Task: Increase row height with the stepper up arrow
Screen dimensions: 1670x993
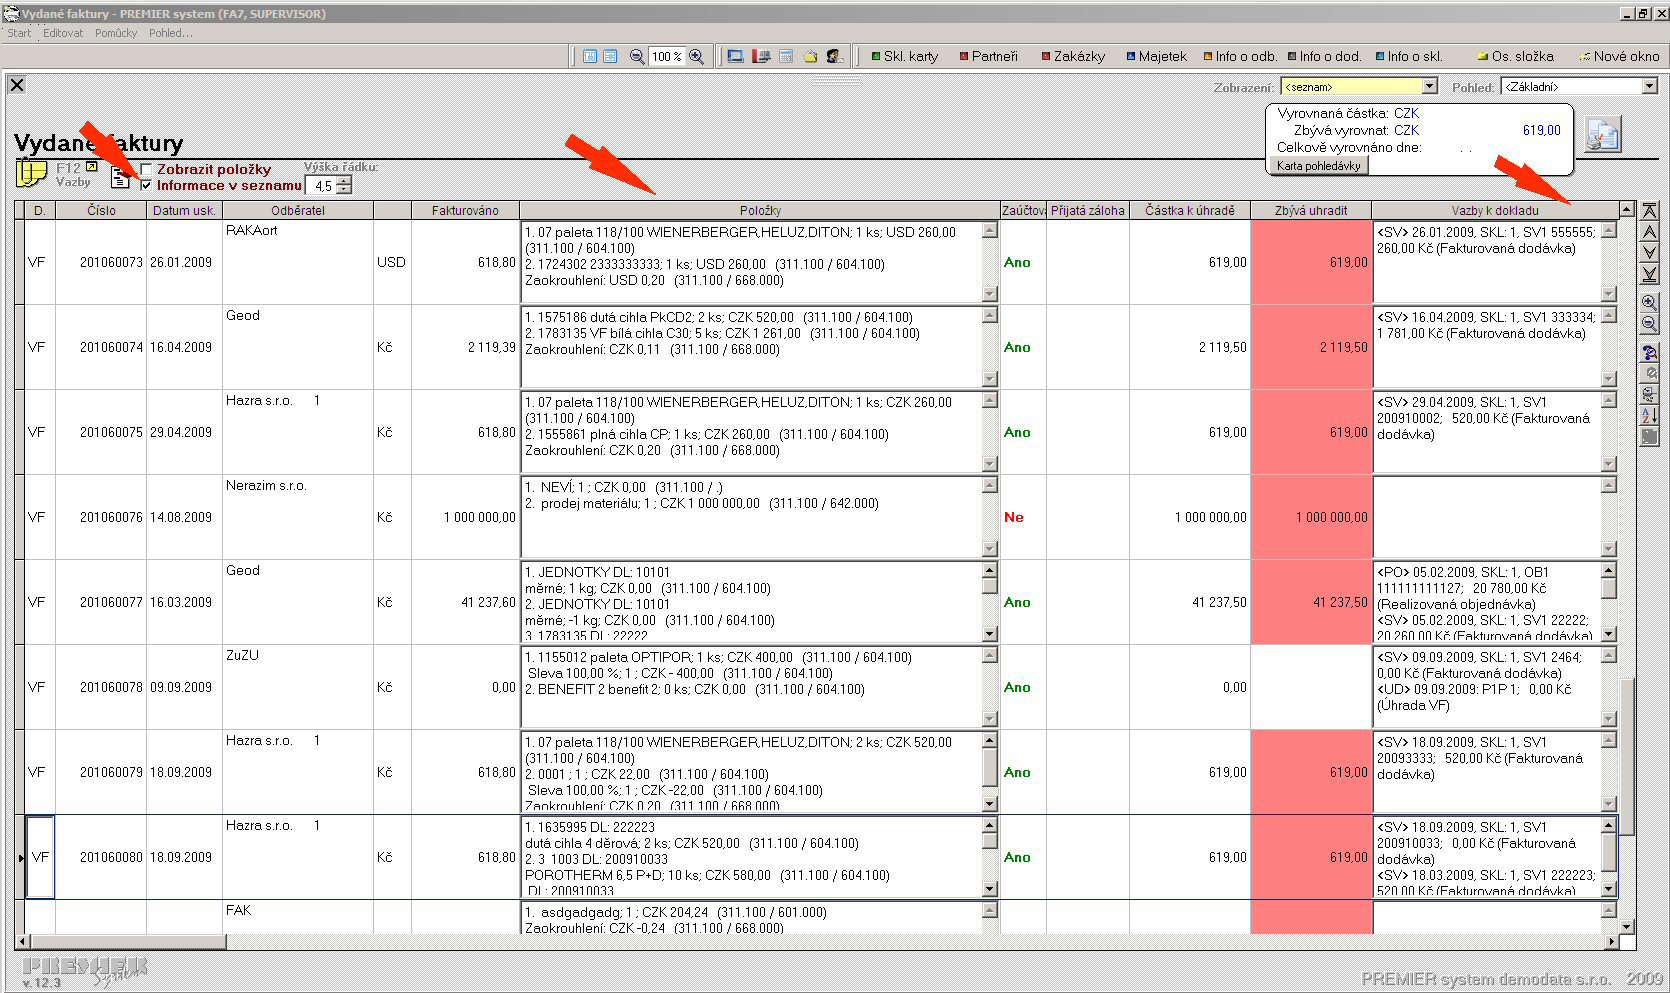Action: point(344,181)
